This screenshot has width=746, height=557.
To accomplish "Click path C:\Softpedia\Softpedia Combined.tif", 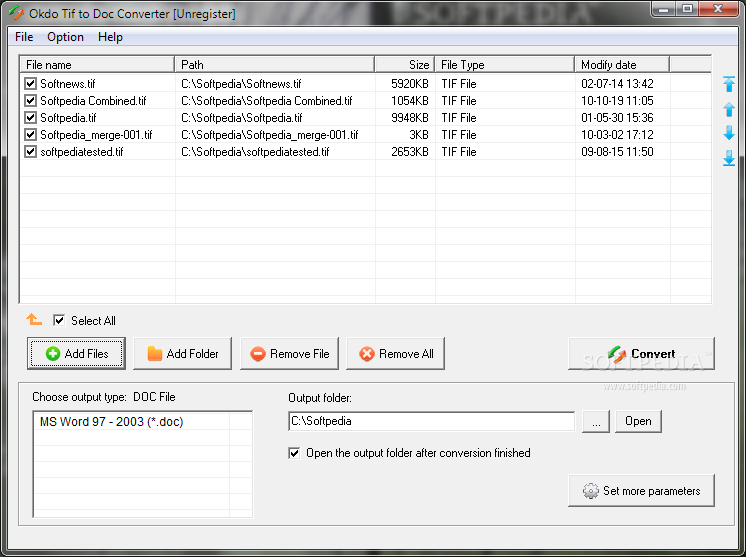I will (267, 101).
